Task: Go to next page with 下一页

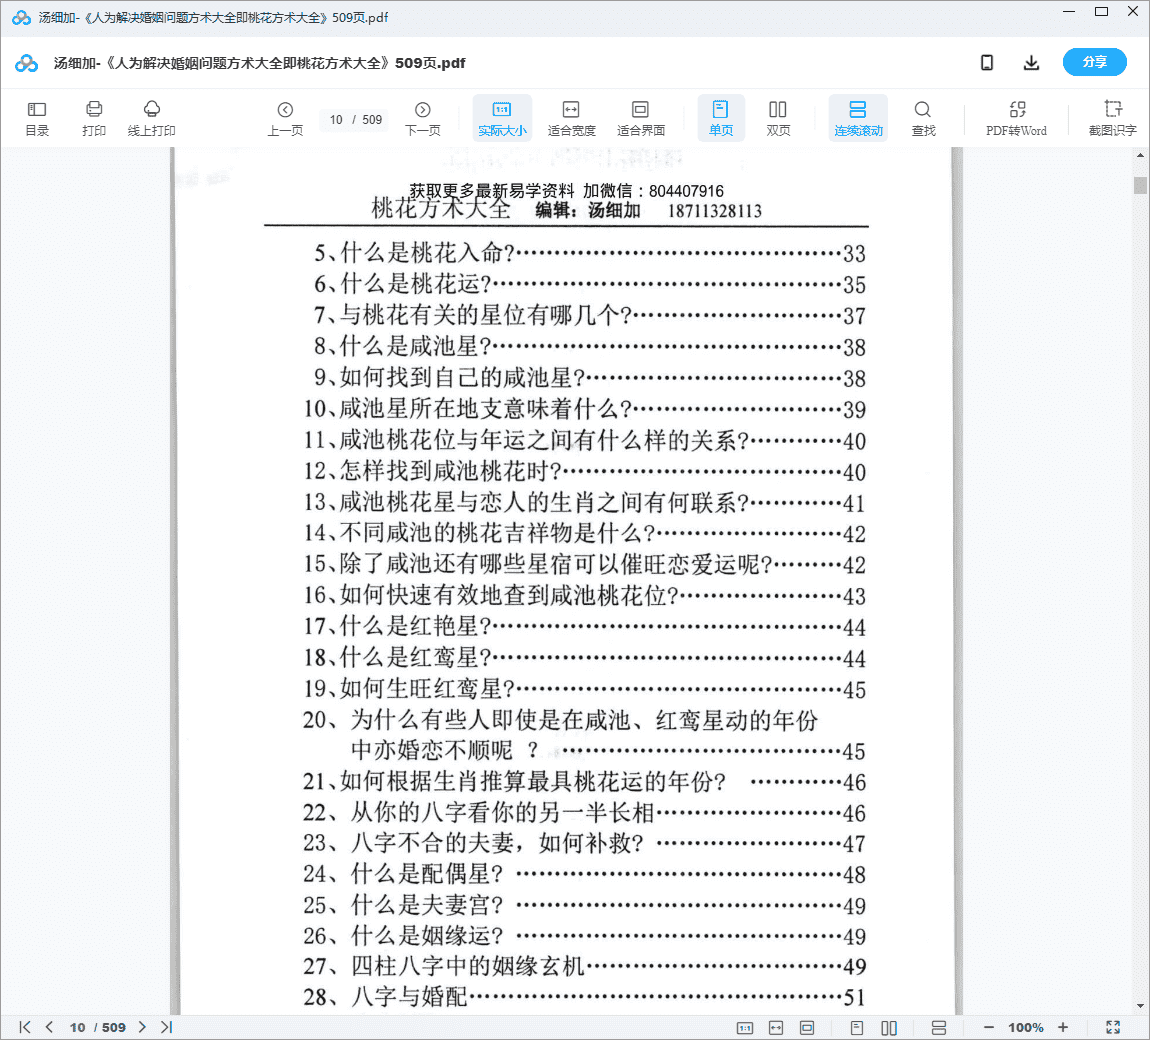Action: pyautogui.click(x=422, y=118)
